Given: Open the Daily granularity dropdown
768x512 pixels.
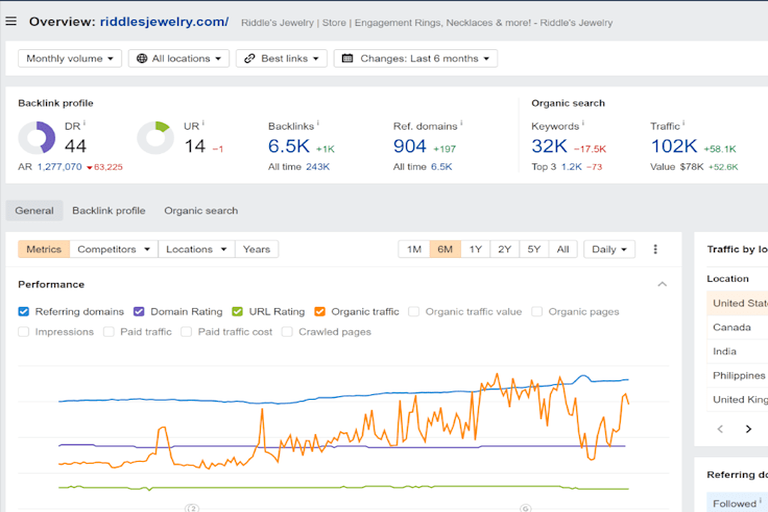Looking at the screenshot, I should tap(609, 249).
